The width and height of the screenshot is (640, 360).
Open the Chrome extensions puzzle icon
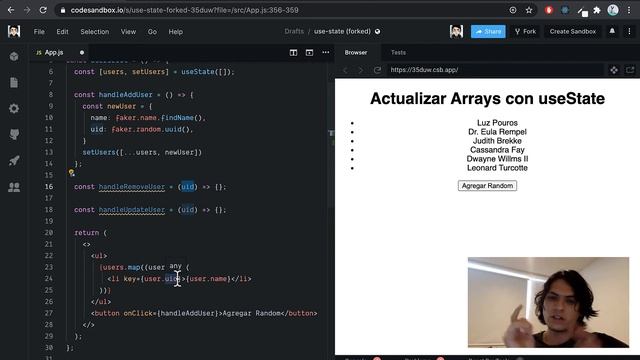597,10
